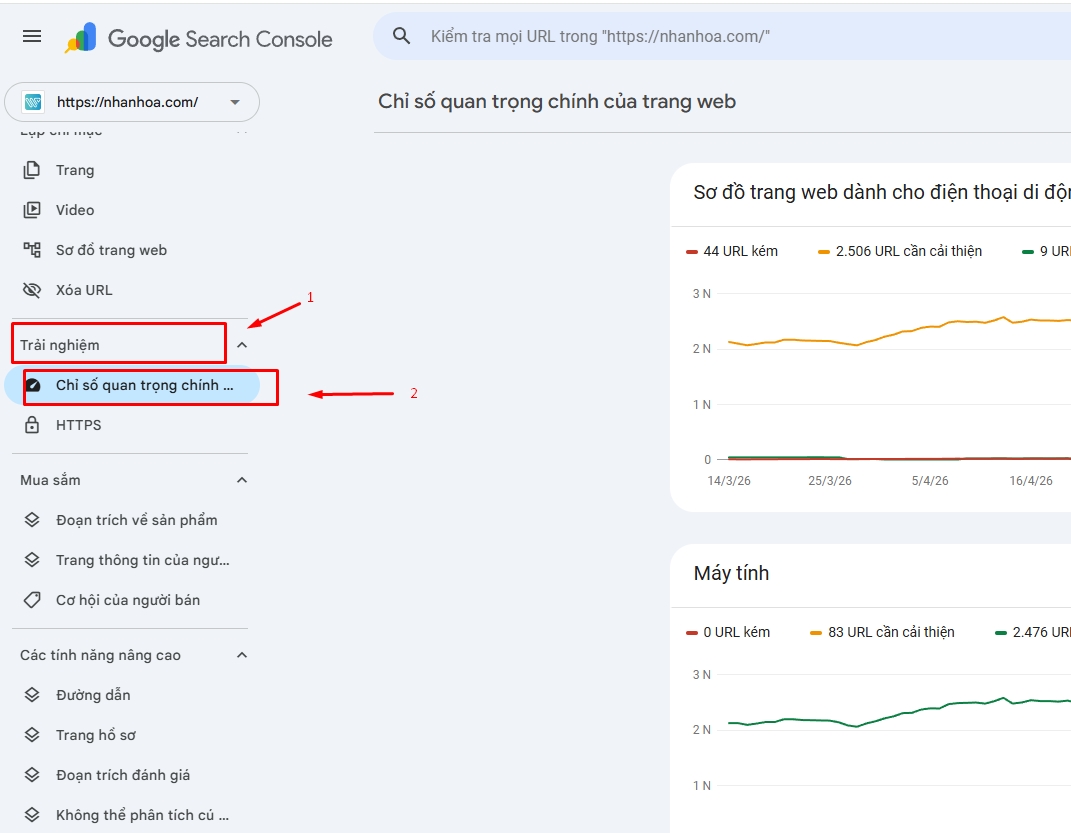The width and height of the screenshot is (1071, 833).
Task: Open the Video menu item
Action: [132, 210]
